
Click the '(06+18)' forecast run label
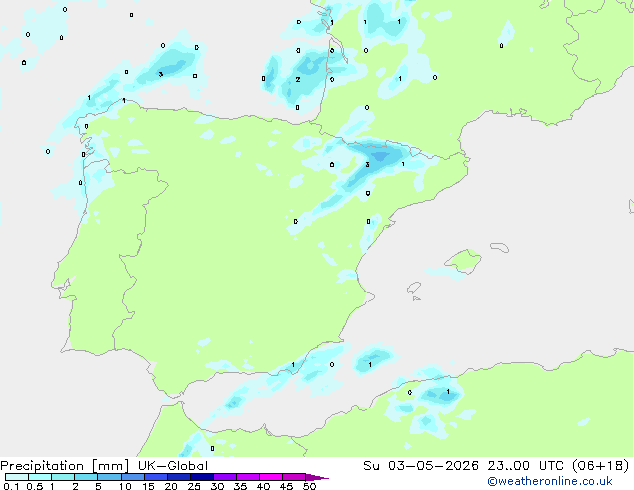[x=601, y=466]
